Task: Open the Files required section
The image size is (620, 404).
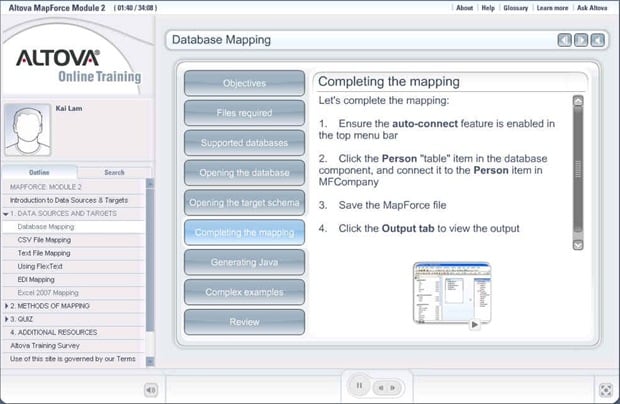Action: click(244, 113)
